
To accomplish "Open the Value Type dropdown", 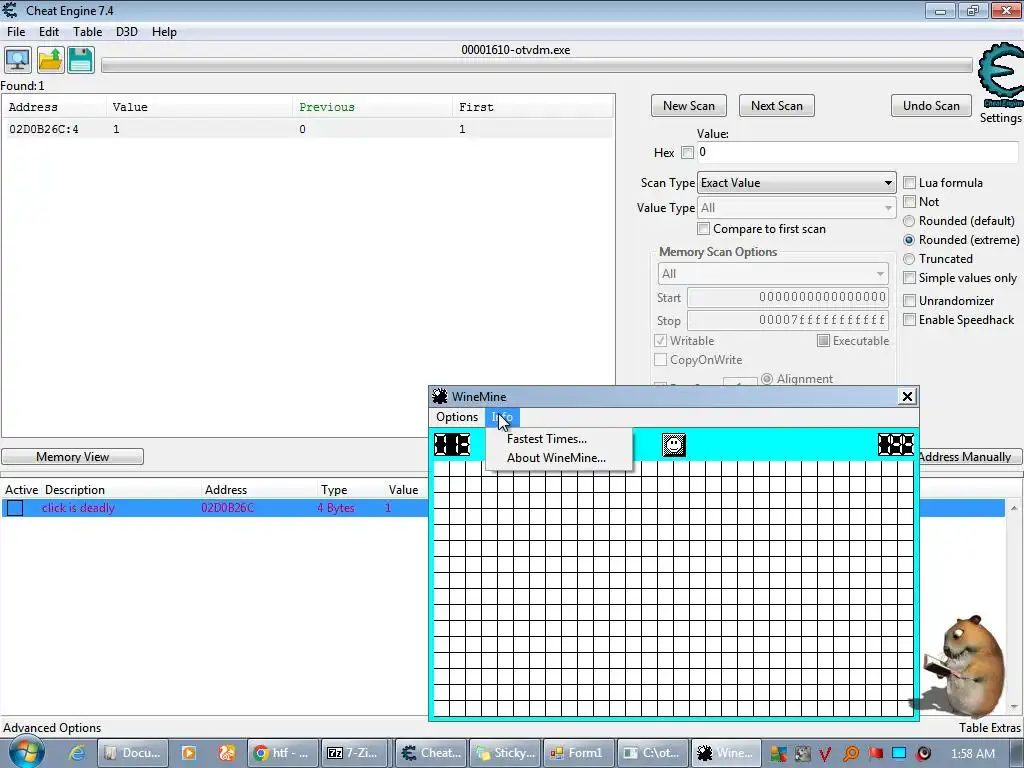I will pos(797,208).
